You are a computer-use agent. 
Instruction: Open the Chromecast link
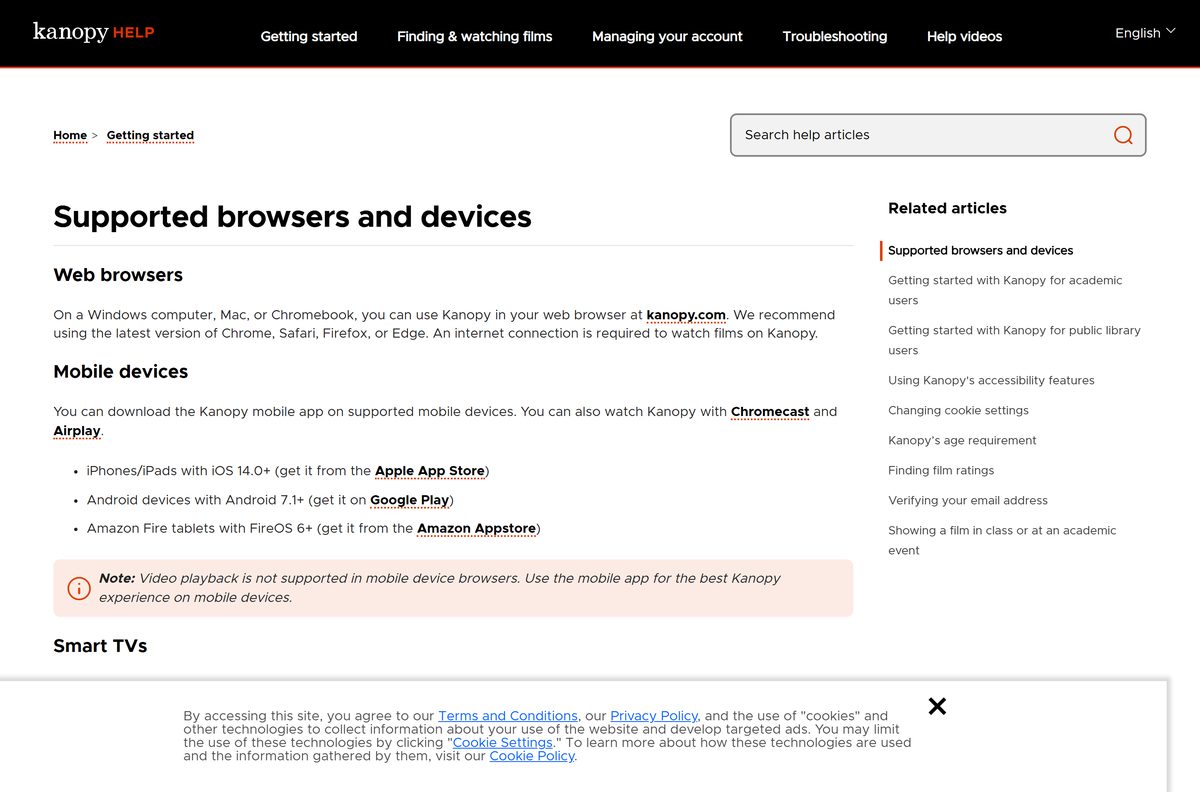[x=770, y=412]
